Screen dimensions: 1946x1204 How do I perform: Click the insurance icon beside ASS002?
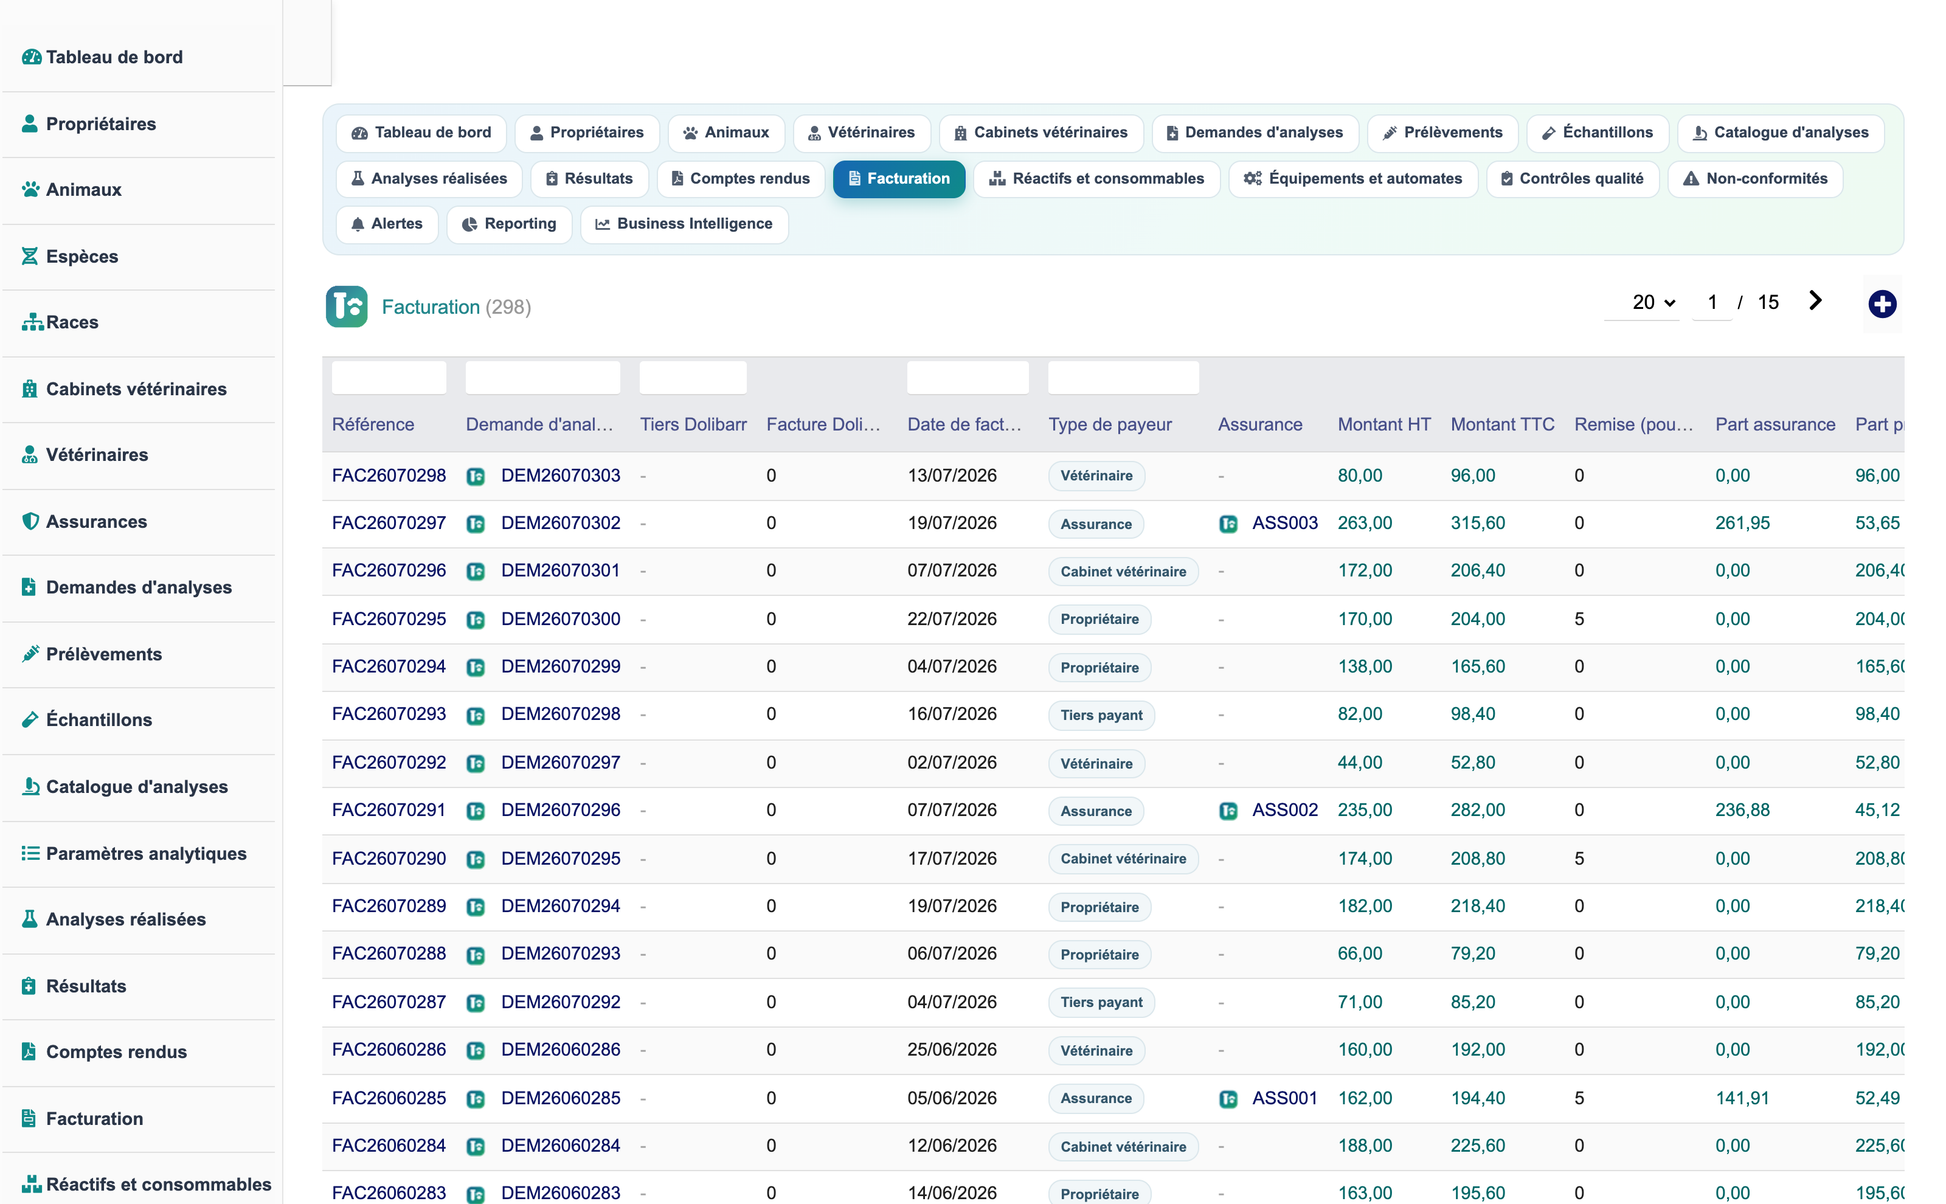click(x=1228, y=811)
